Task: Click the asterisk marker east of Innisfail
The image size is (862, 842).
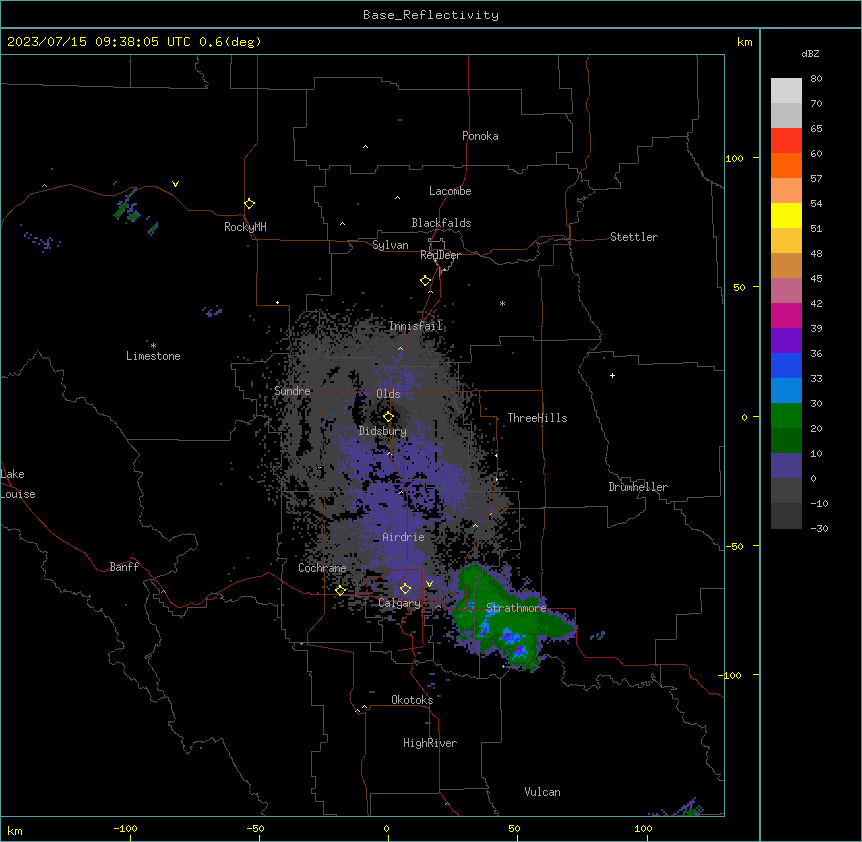Action: coord(502,304)
